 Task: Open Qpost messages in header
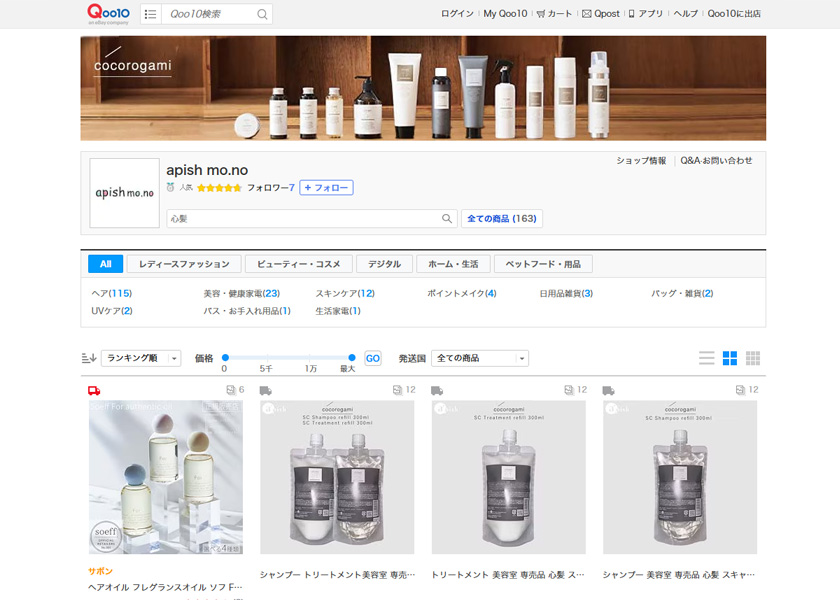[601, 14]
